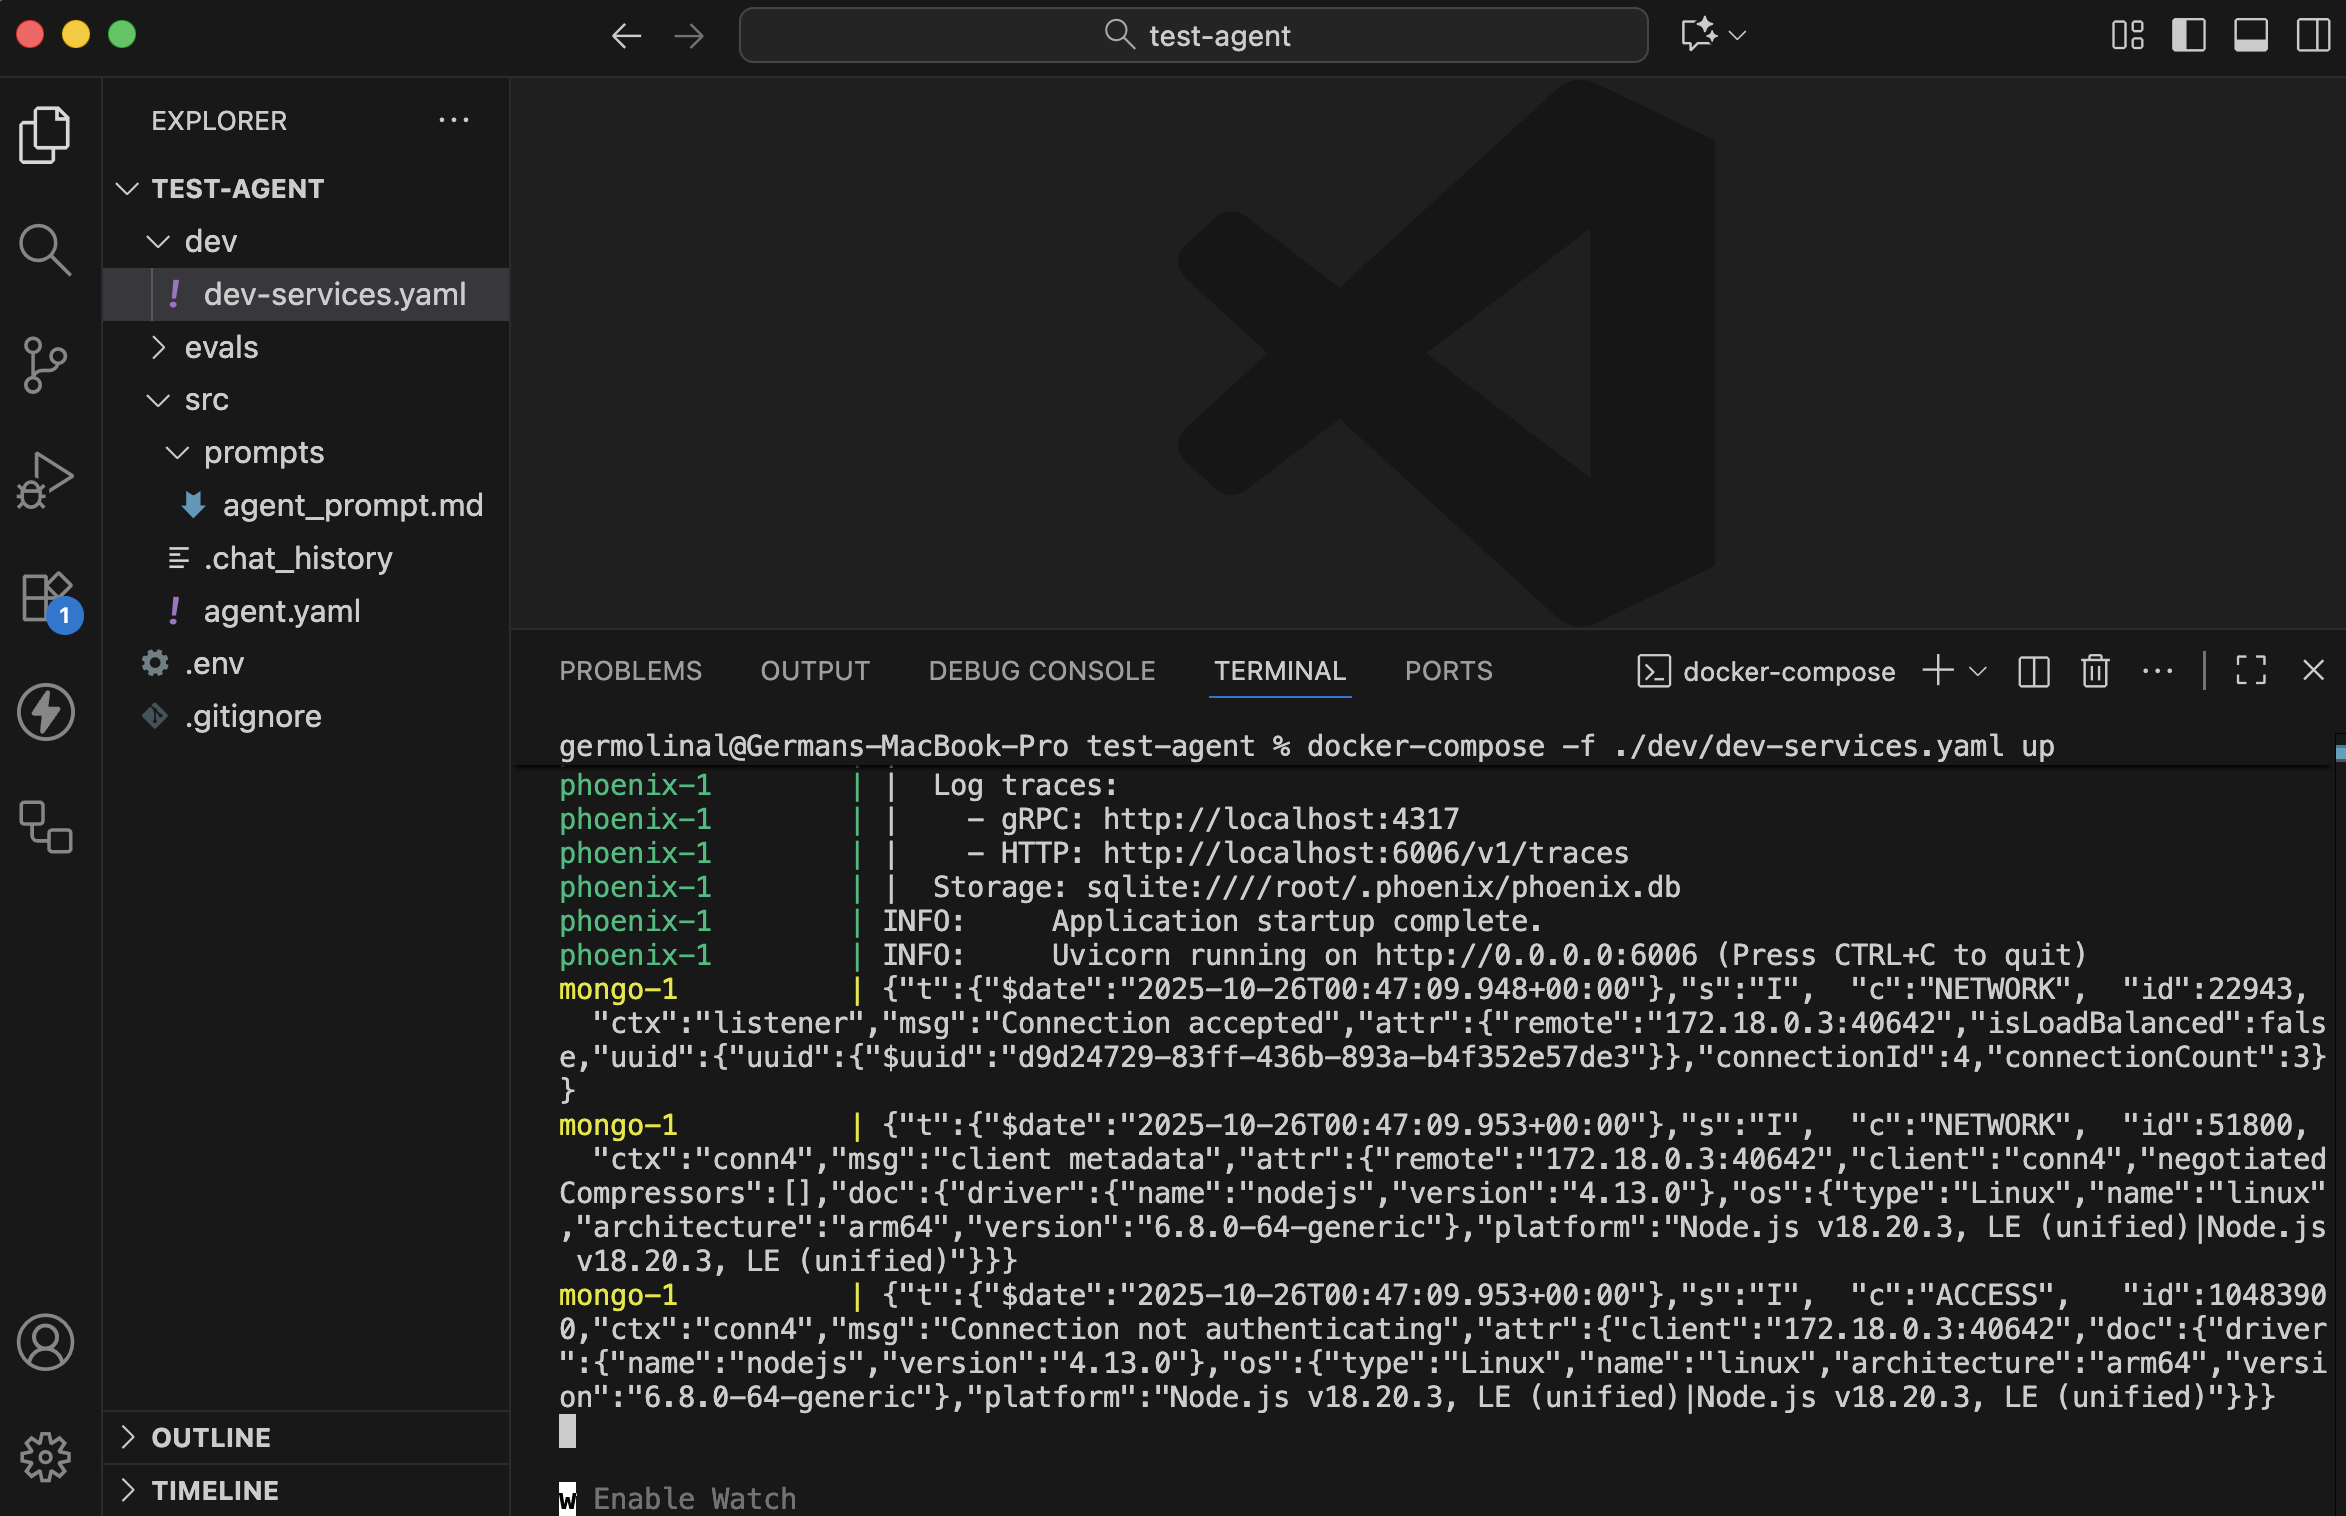Open the PORTS tab
Image resolution: width=2346 pixels, height=1516 pixels.
pyautogui.click(x=1448, y=671)
